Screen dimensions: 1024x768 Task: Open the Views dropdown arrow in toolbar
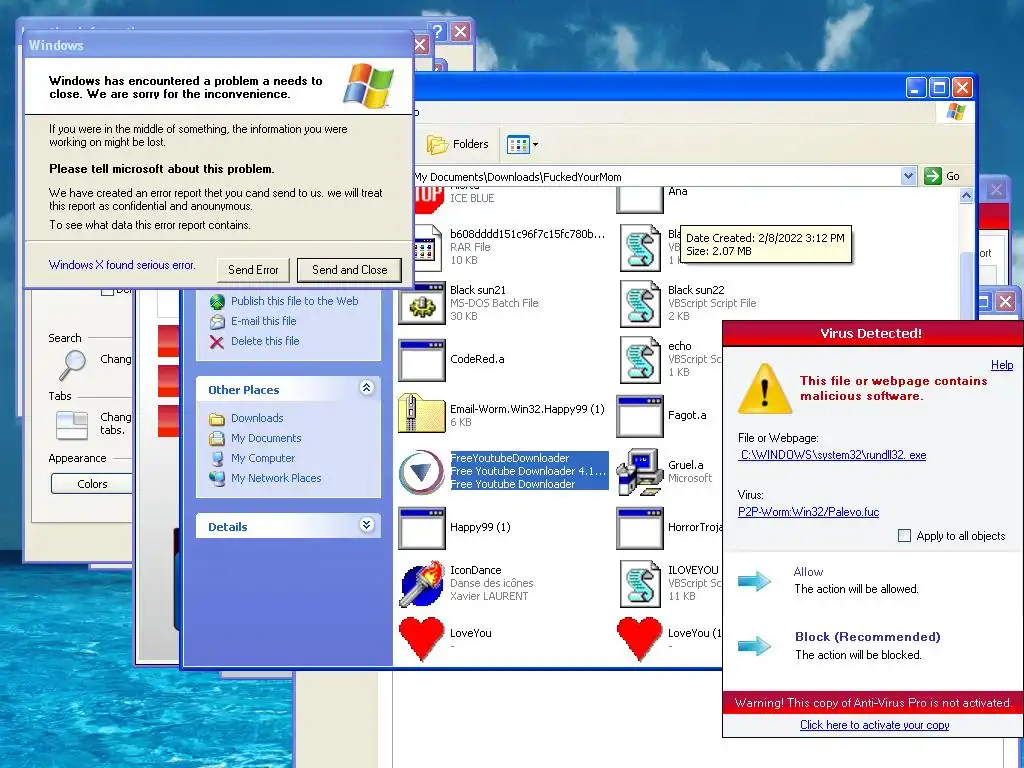pos(536,144)
